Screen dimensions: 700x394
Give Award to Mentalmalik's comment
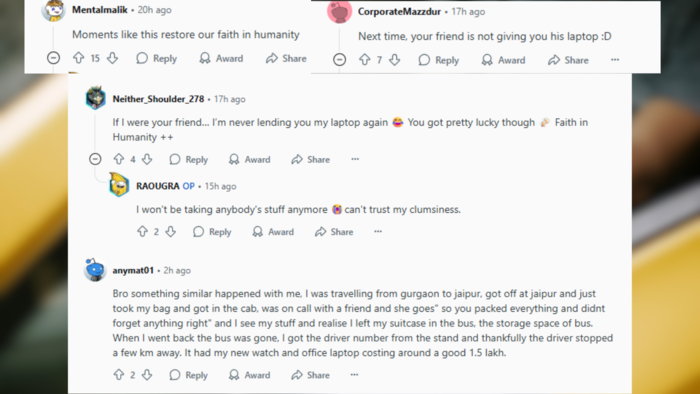[221, 58]
